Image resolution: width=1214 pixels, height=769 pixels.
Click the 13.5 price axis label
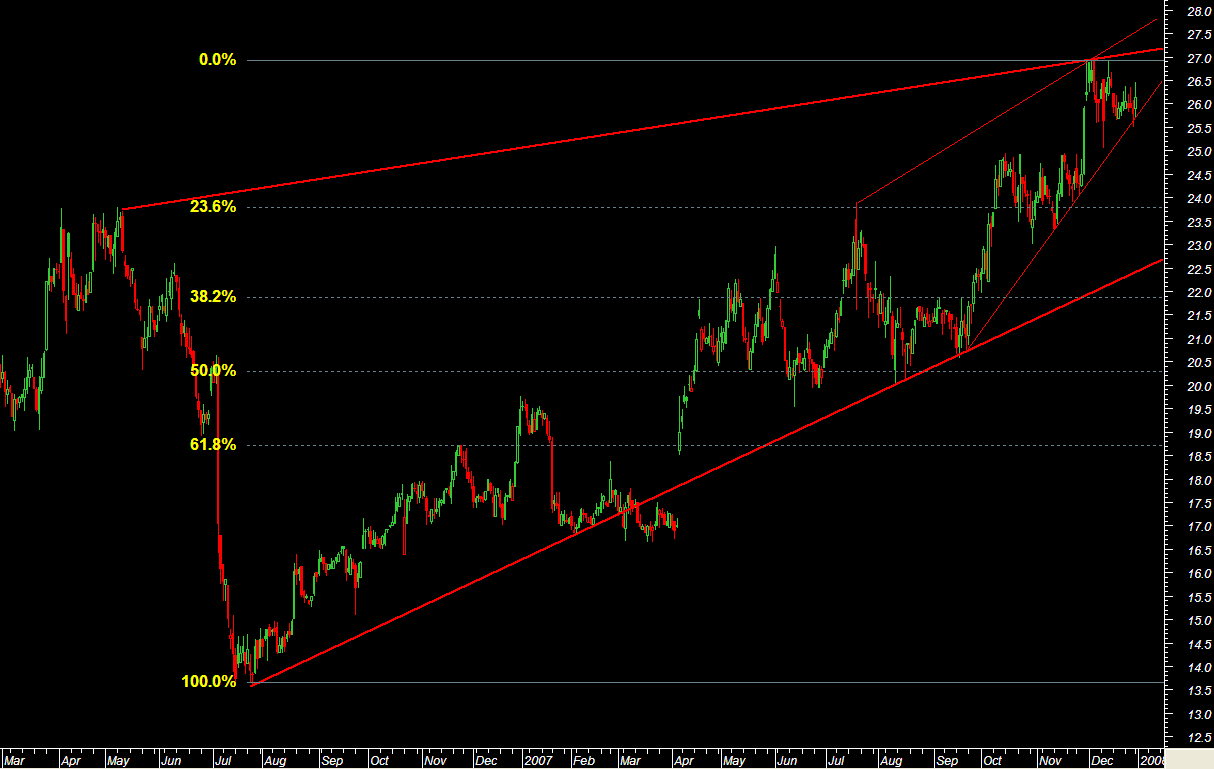[1199, 692]
